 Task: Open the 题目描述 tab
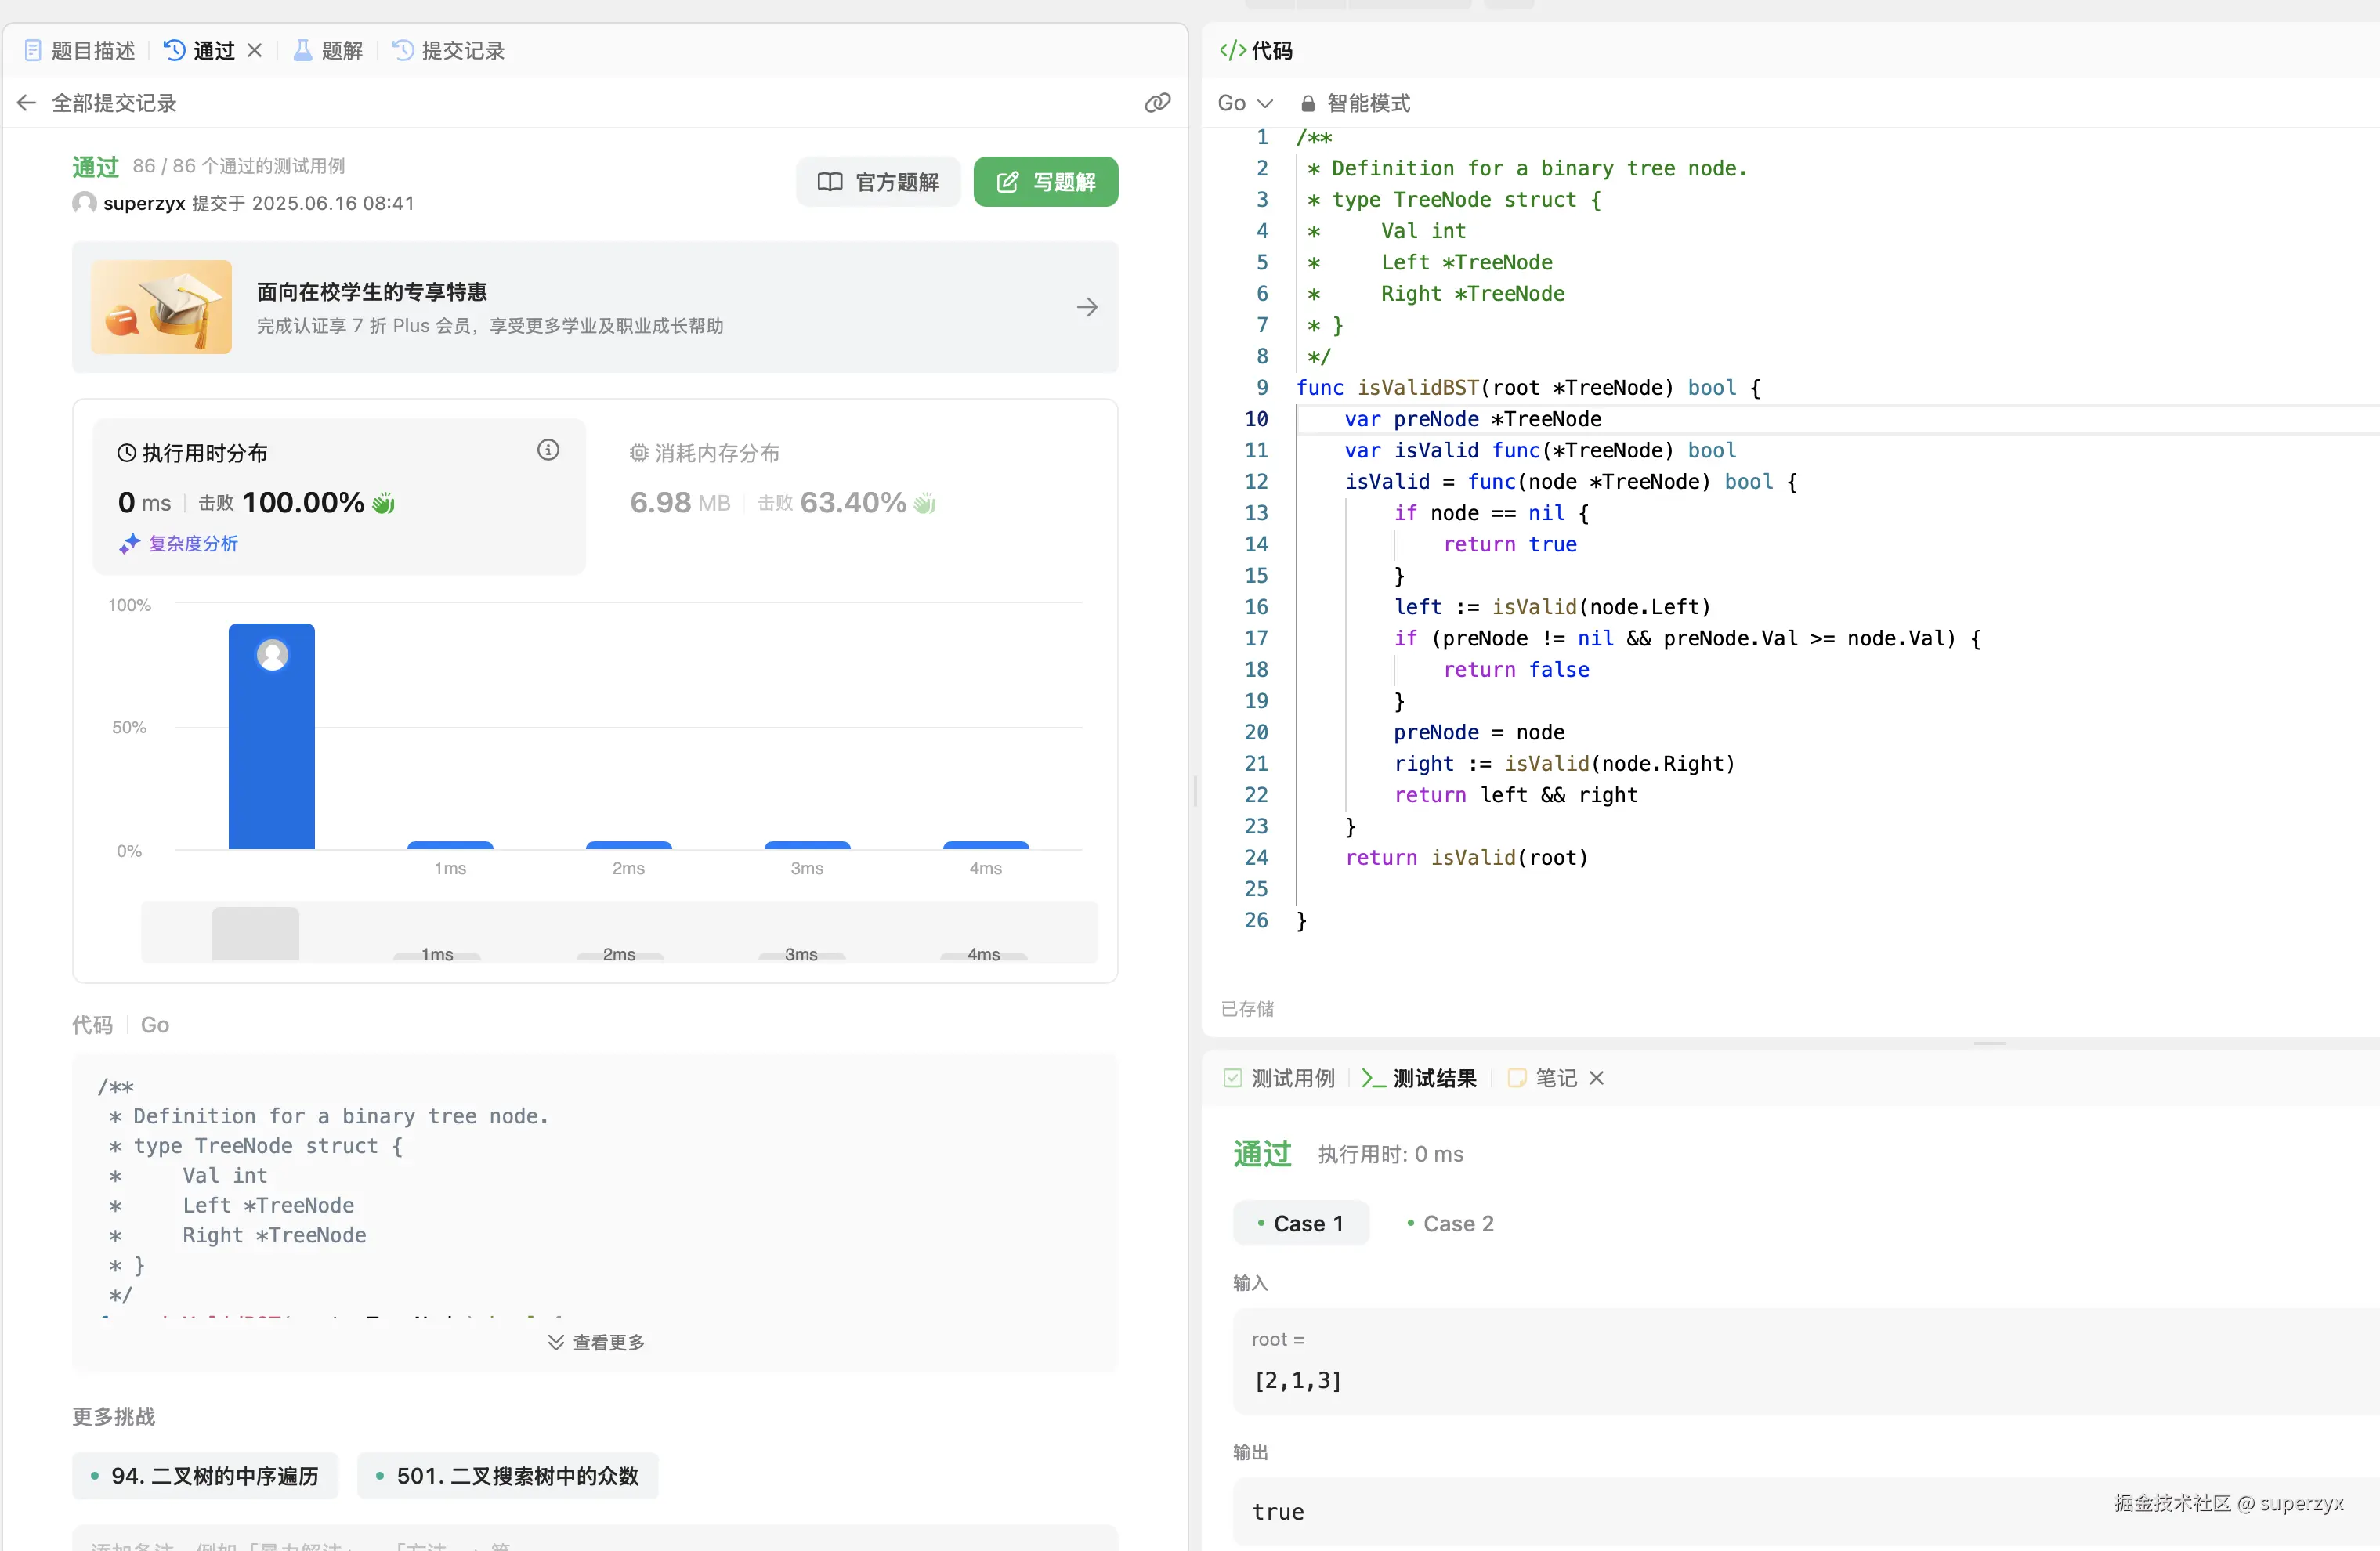[80, 50]
